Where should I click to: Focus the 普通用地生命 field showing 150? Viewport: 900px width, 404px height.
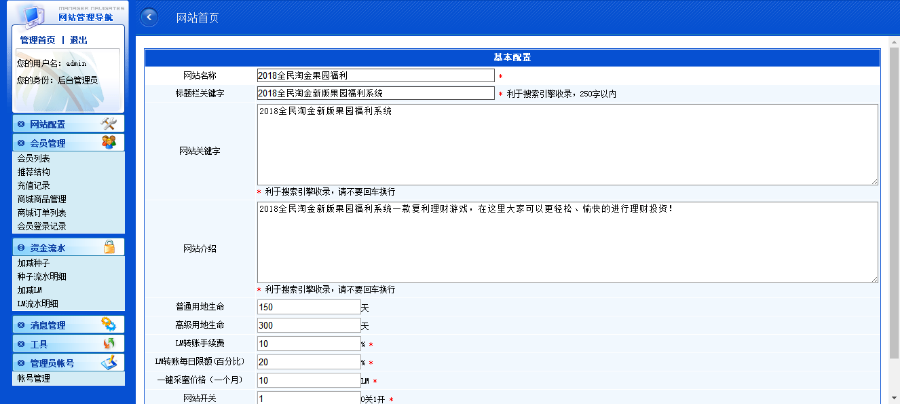(309, 307)
